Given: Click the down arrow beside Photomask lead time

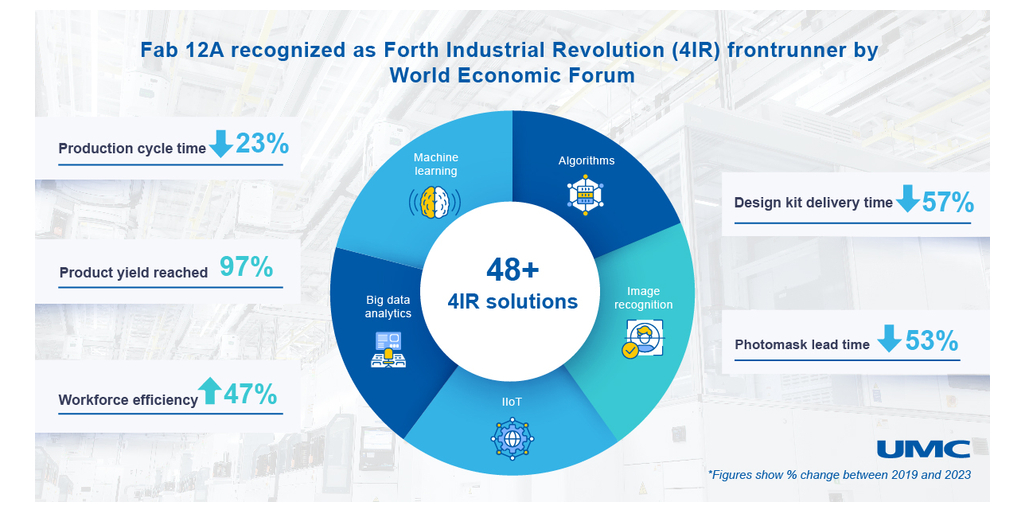Looking at the screenshot, I should point(889,339).
